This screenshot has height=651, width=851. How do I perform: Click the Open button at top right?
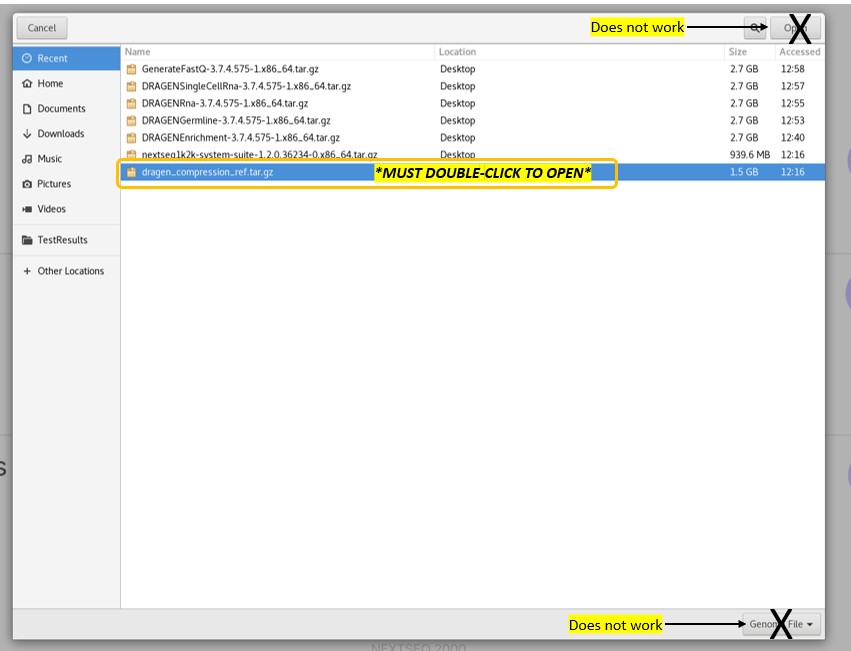coord(796,28)
